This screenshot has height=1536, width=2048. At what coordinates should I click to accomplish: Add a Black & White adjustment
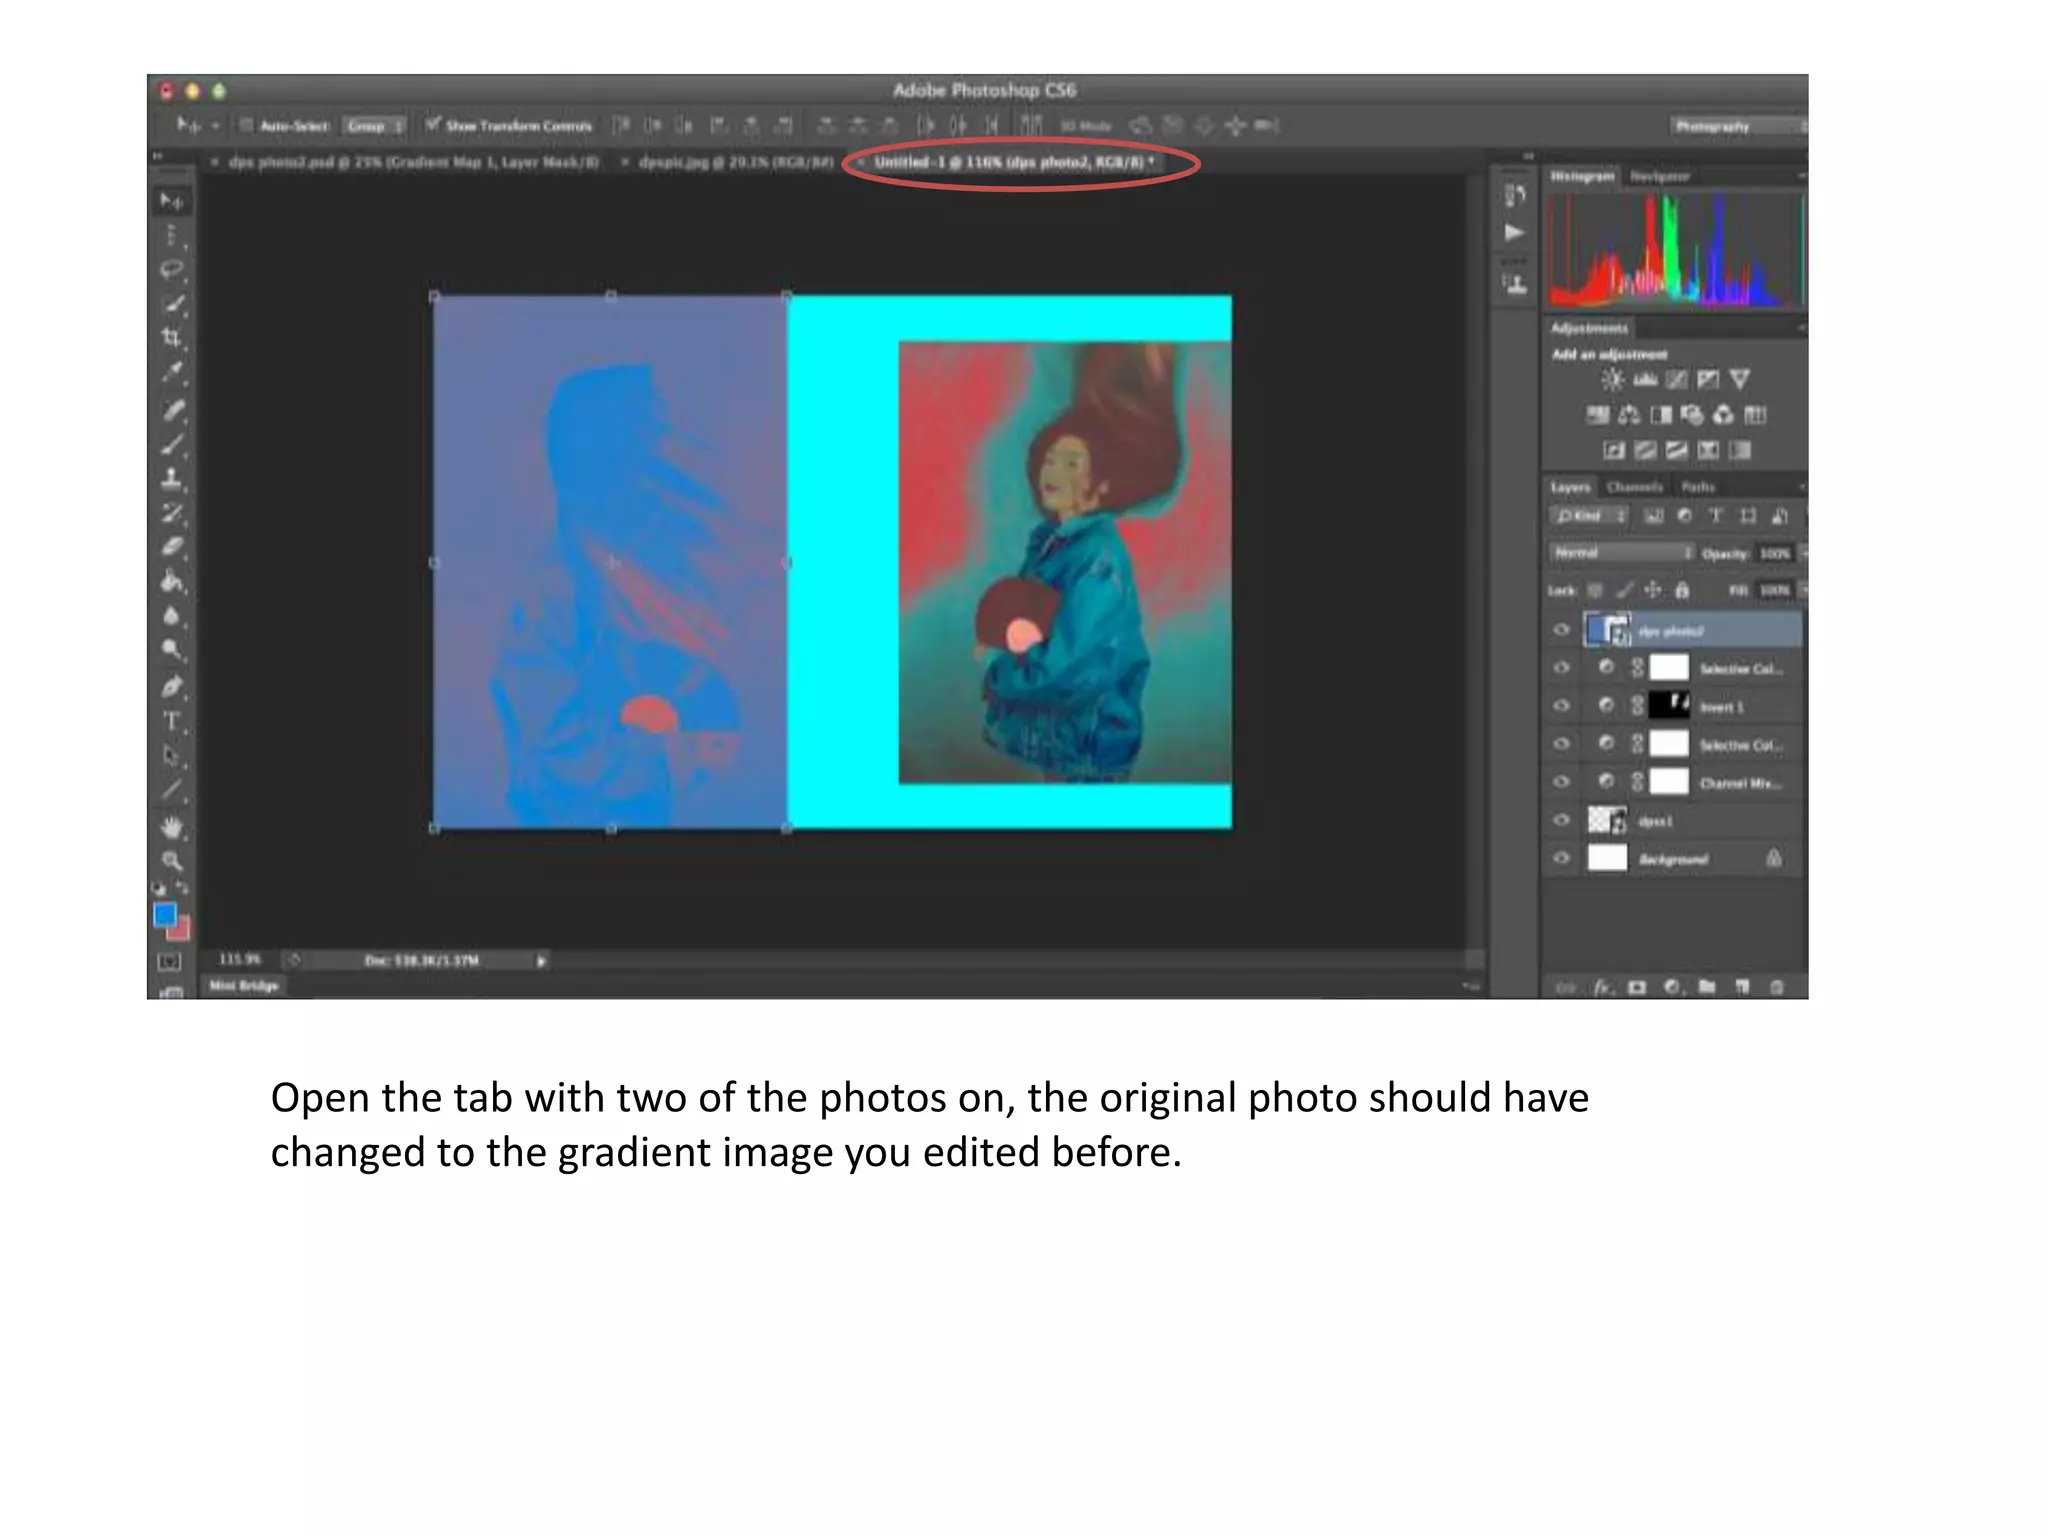tap(1661, 415)
